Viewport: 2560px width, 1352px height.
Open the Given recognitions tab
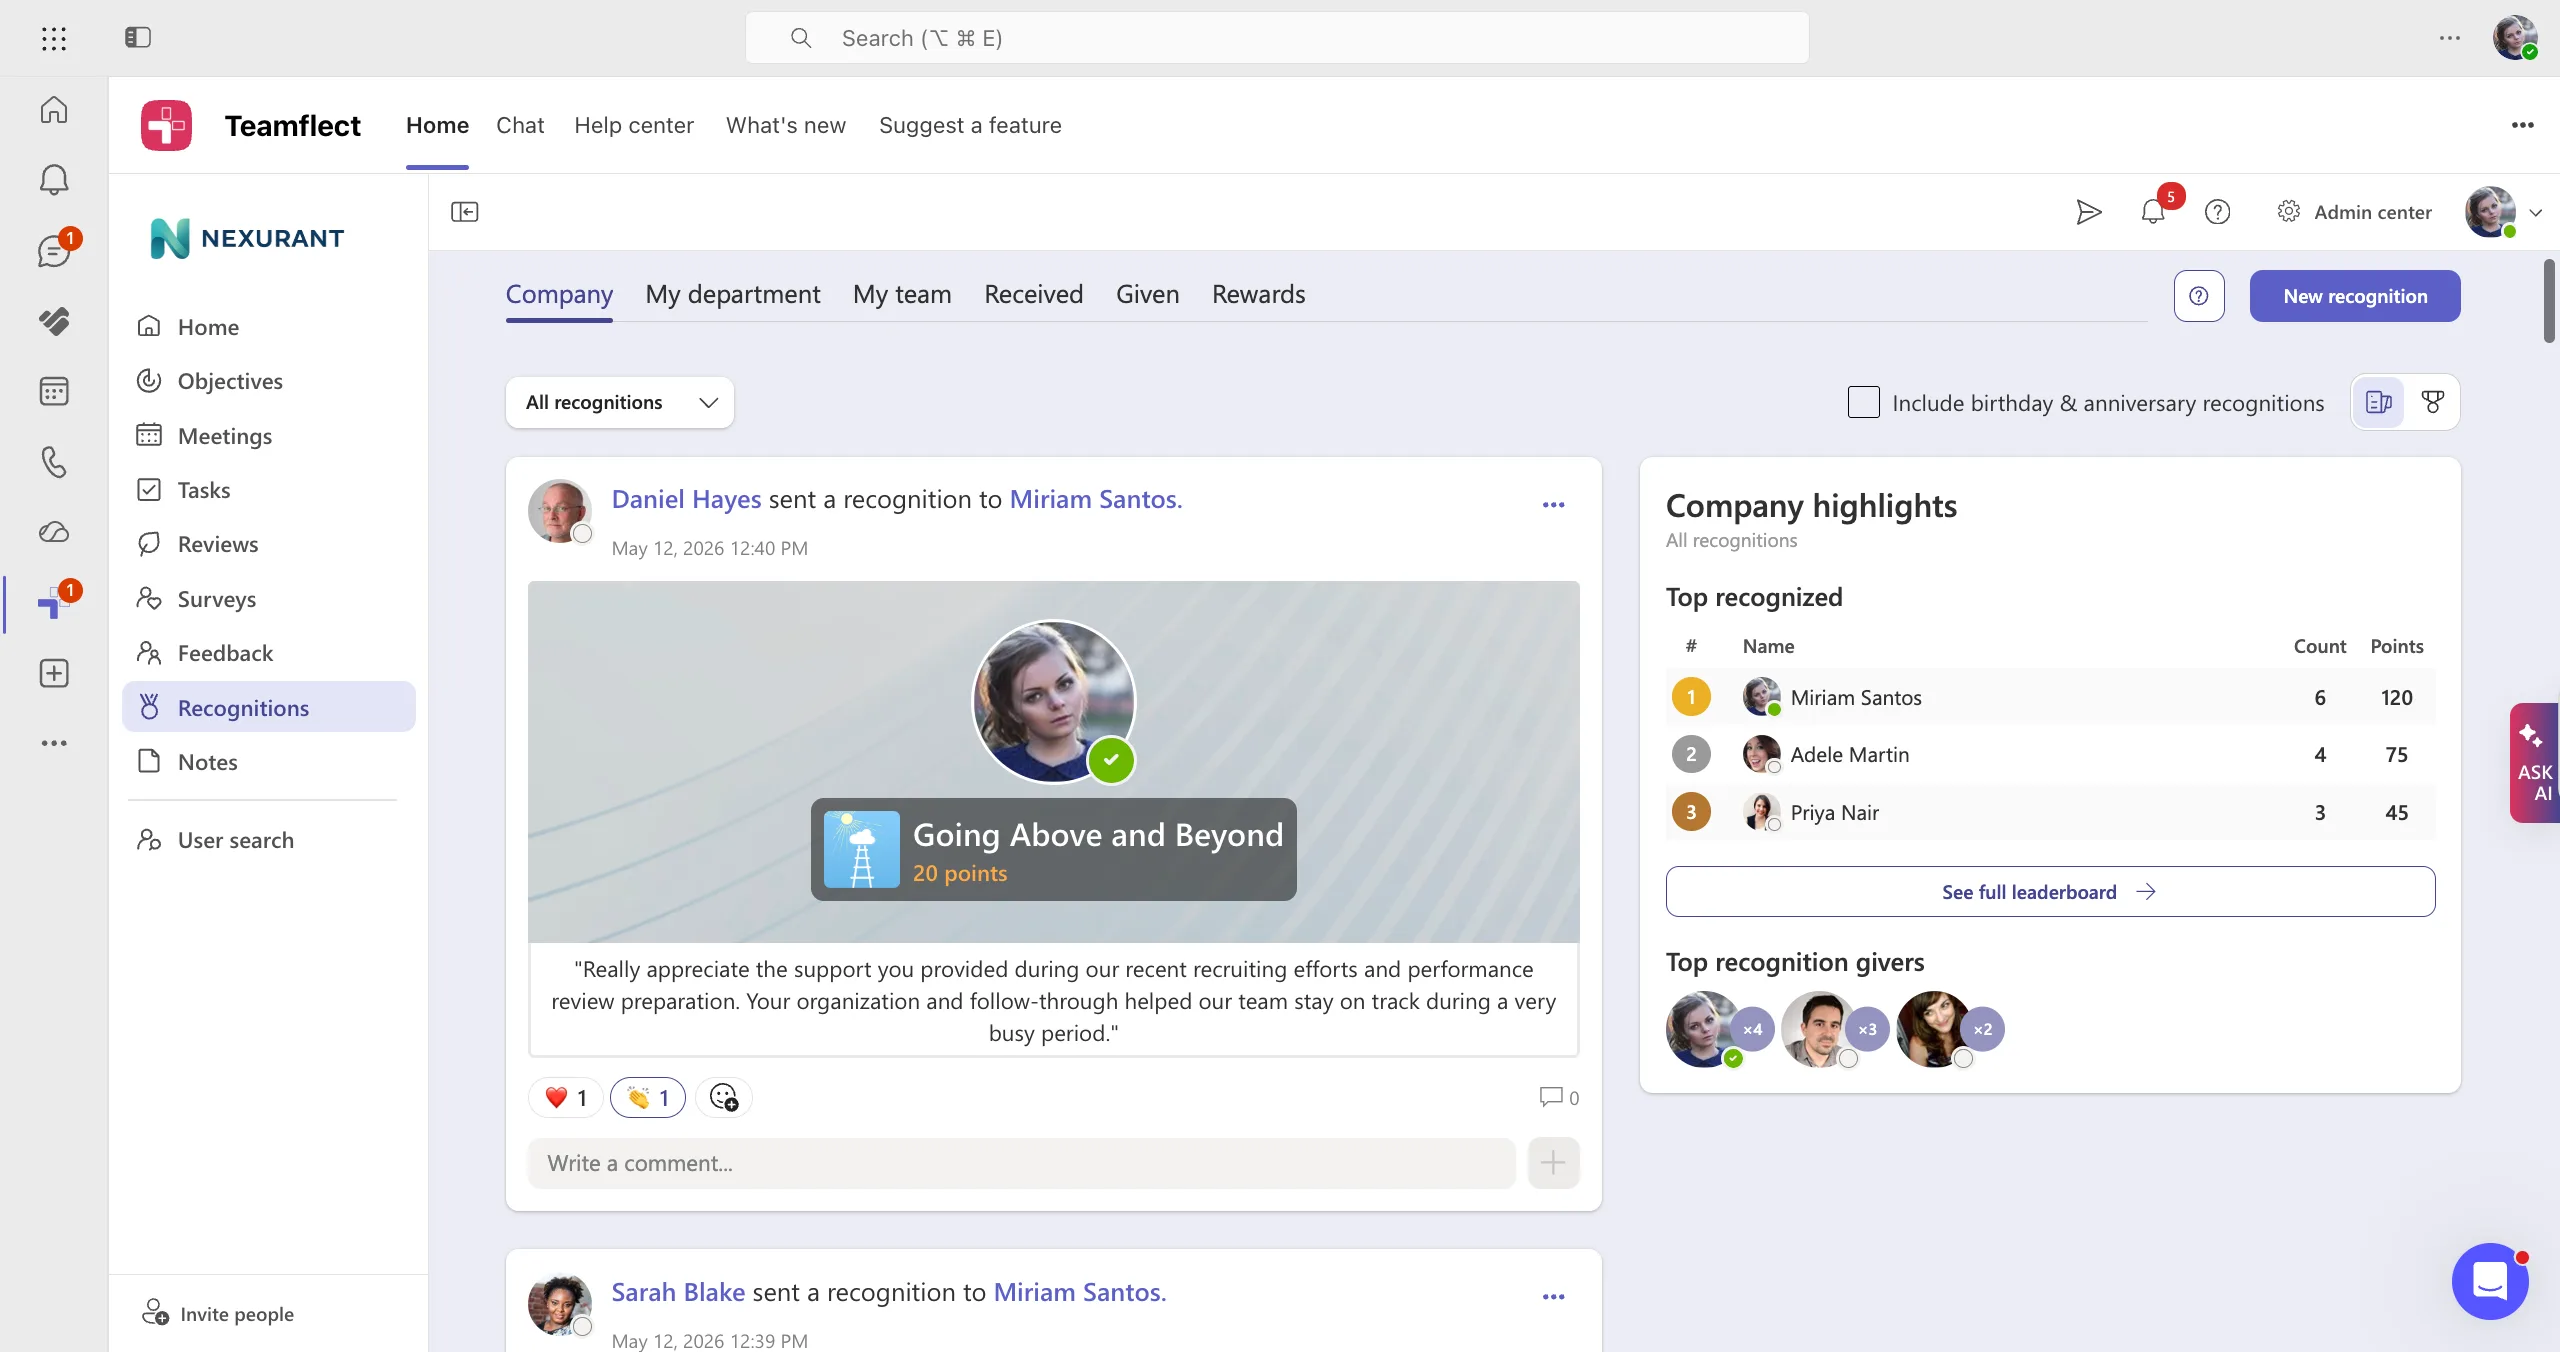pyautogui.click(x=1148, y=294)
